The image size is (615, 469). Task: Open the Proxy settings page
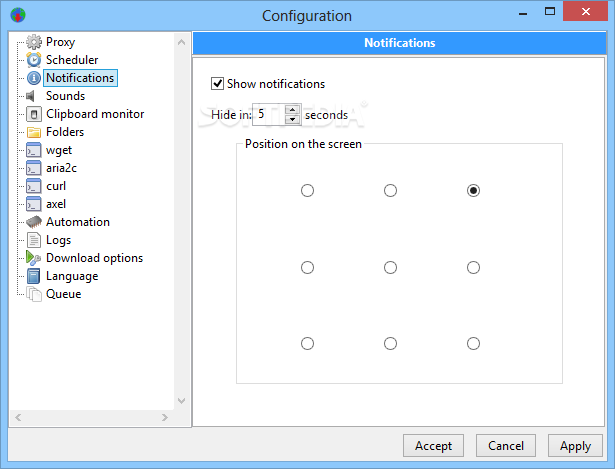[60, 42]
